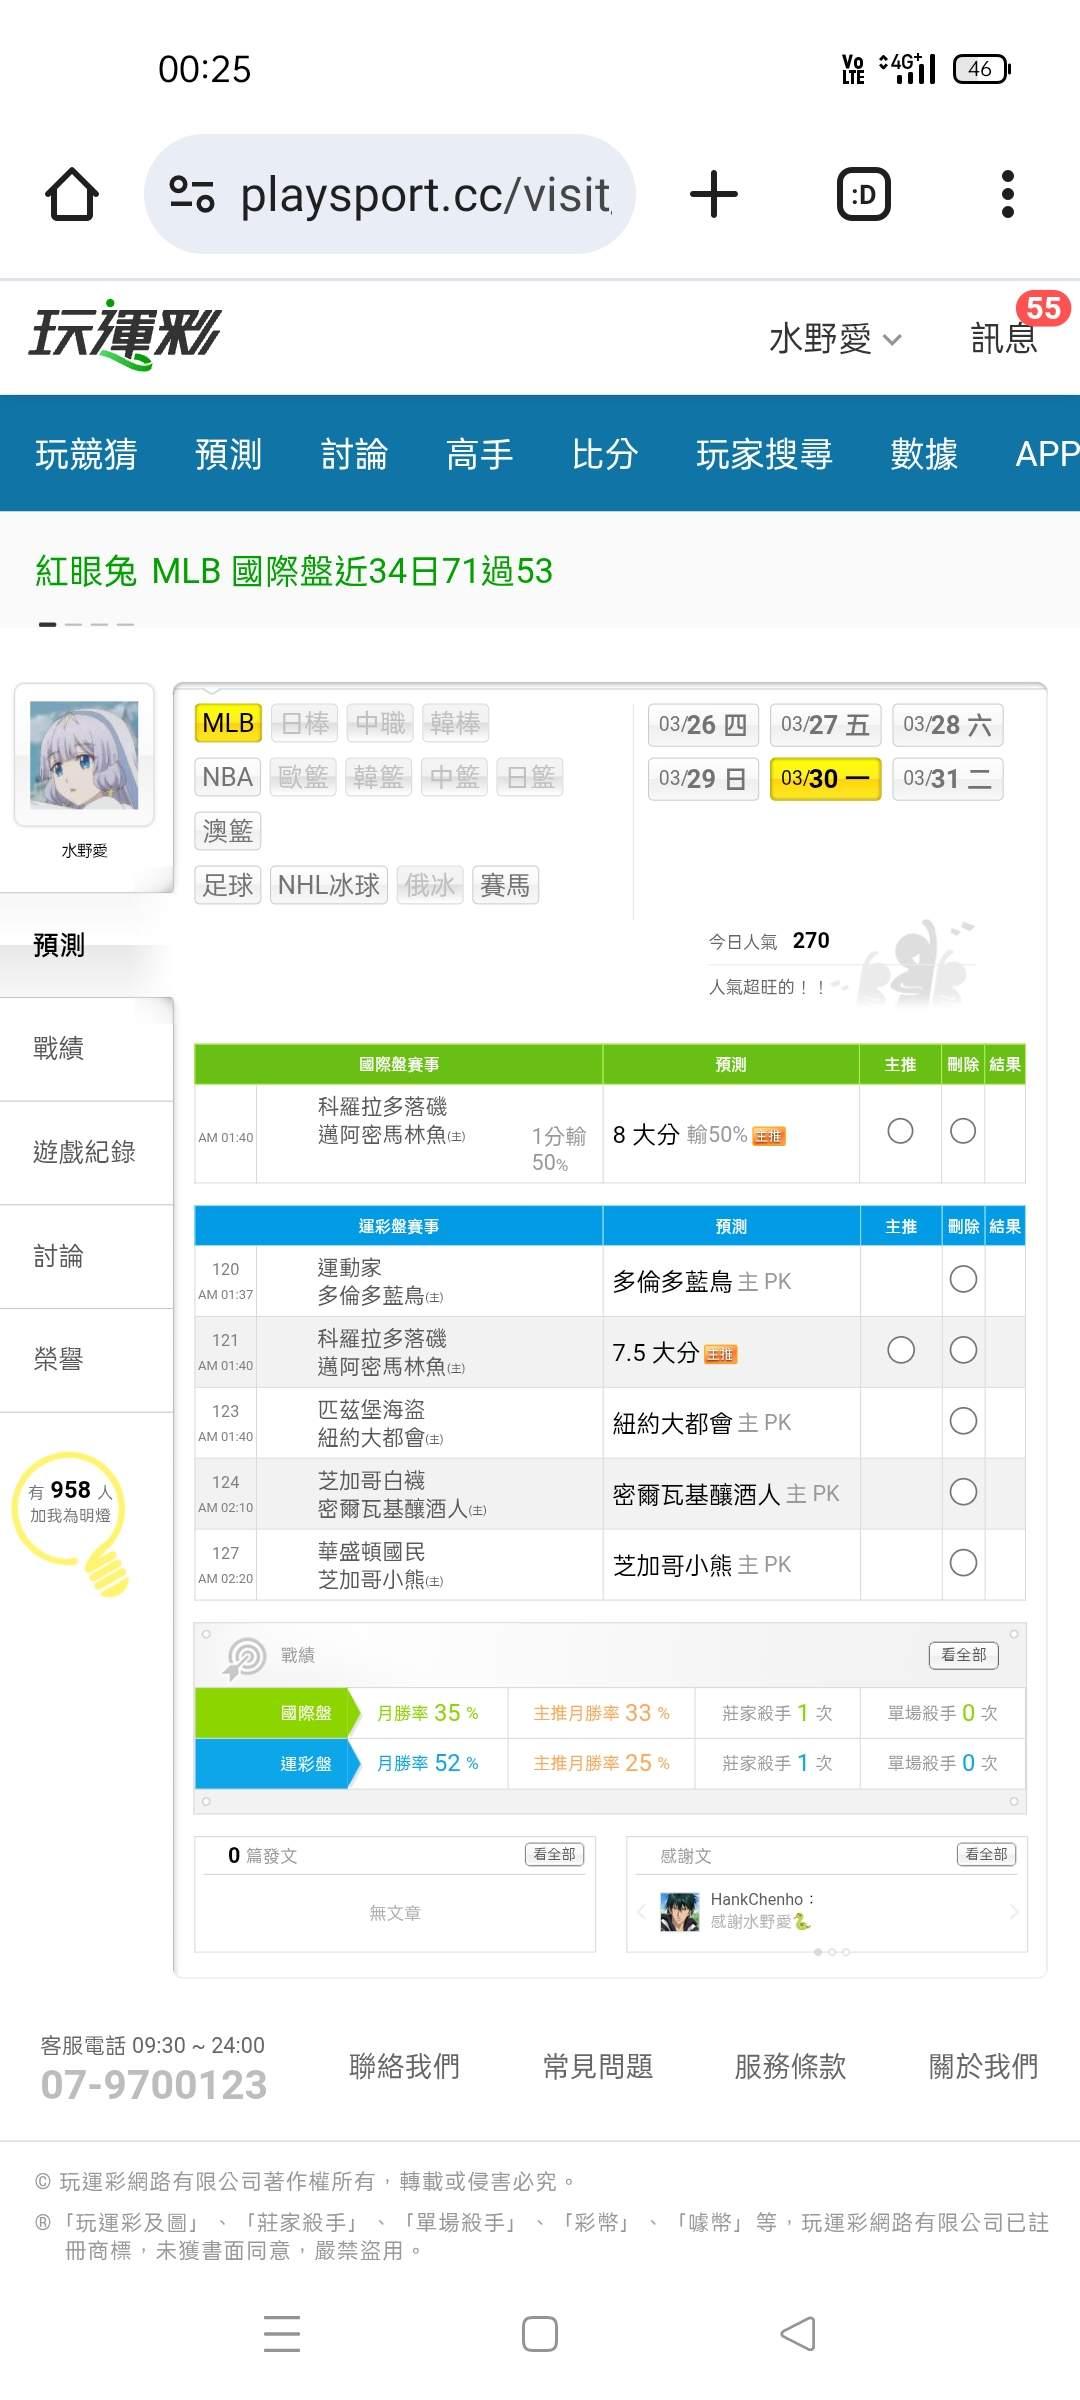Viewport: 1080px width, 2400px height.
Task: Open the browser three-dot menu
Action: pyautogui.click(x=1007, y=194)
